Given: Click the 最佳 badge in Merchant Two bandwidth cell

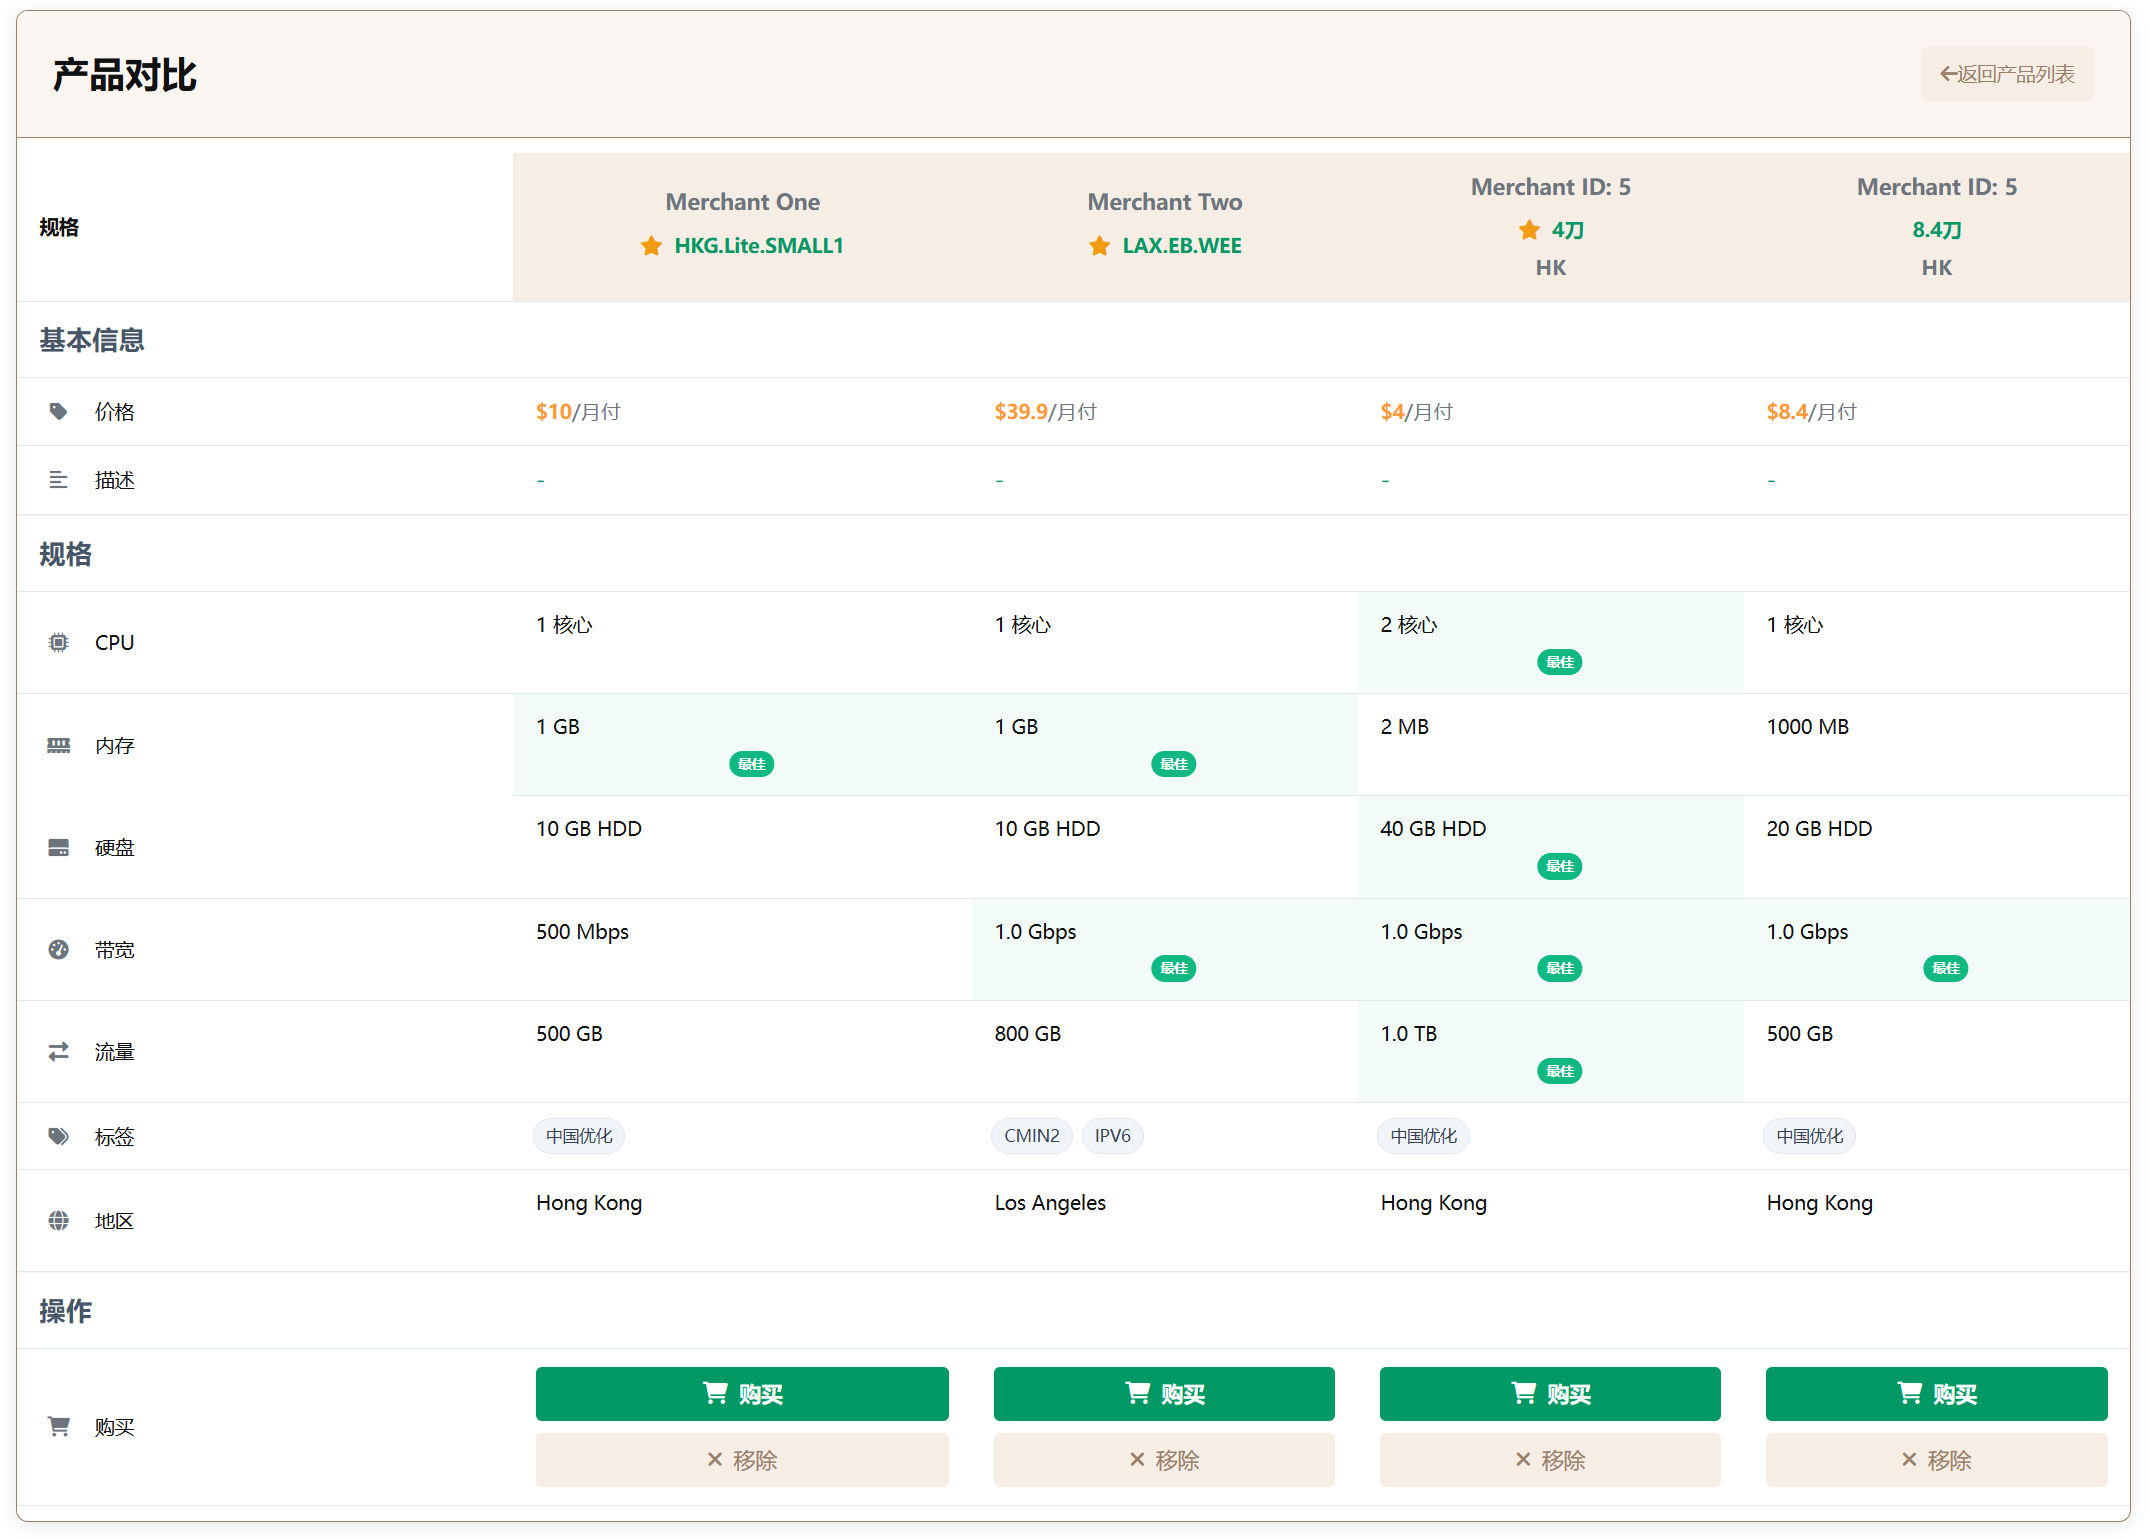Looking at the screenshot, I should pos(1173,968).
